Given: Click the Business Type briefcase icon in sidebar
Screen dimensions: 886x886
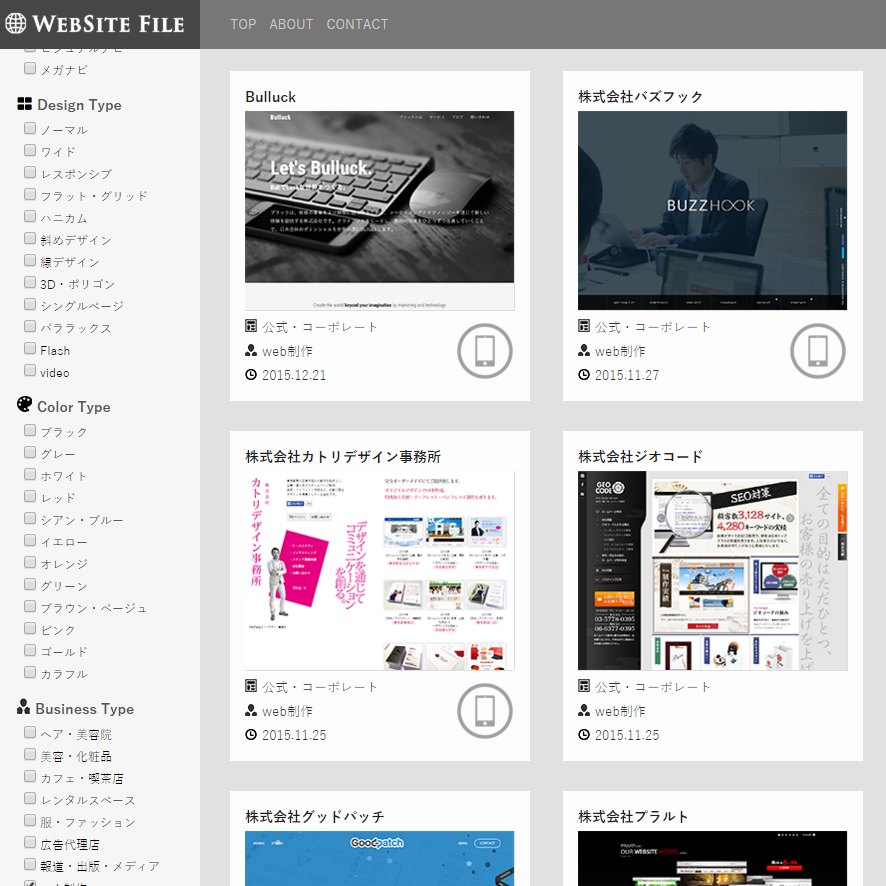Looking at the screenshot, I should coord(24,708).
